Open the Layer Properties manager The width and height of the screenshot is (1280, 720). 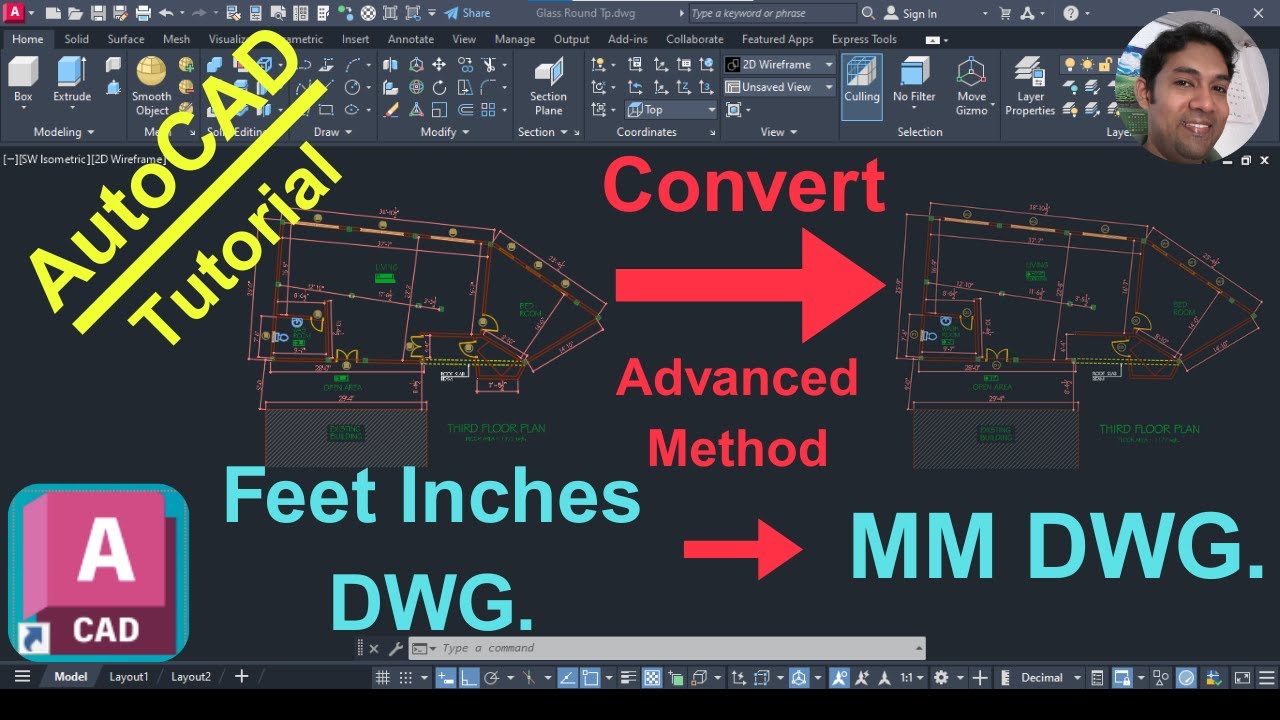1030,86
